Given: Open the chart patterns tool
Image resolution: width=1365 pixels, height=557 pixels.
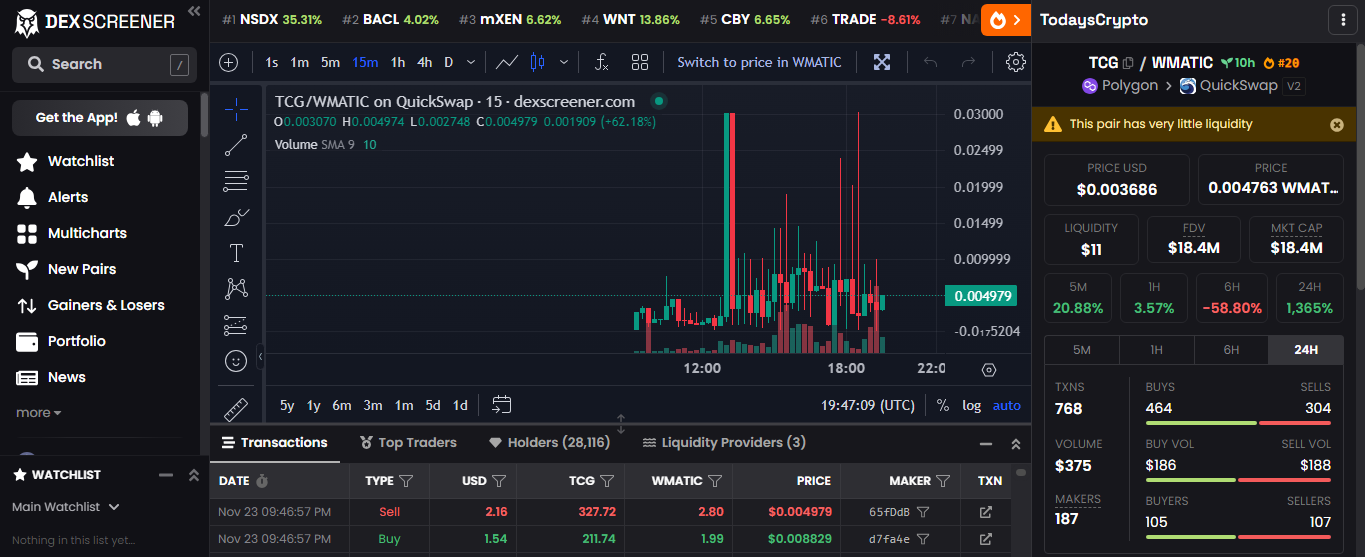Looking at the screenshot, I should point(236,289).
